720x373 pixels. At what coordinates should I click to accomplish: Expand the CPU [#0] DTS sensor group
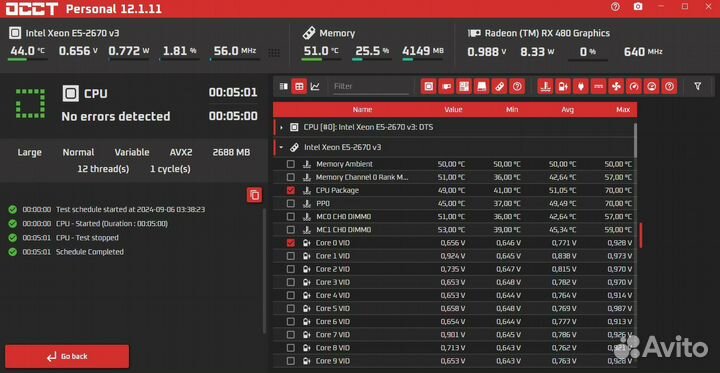pos(281,127)
